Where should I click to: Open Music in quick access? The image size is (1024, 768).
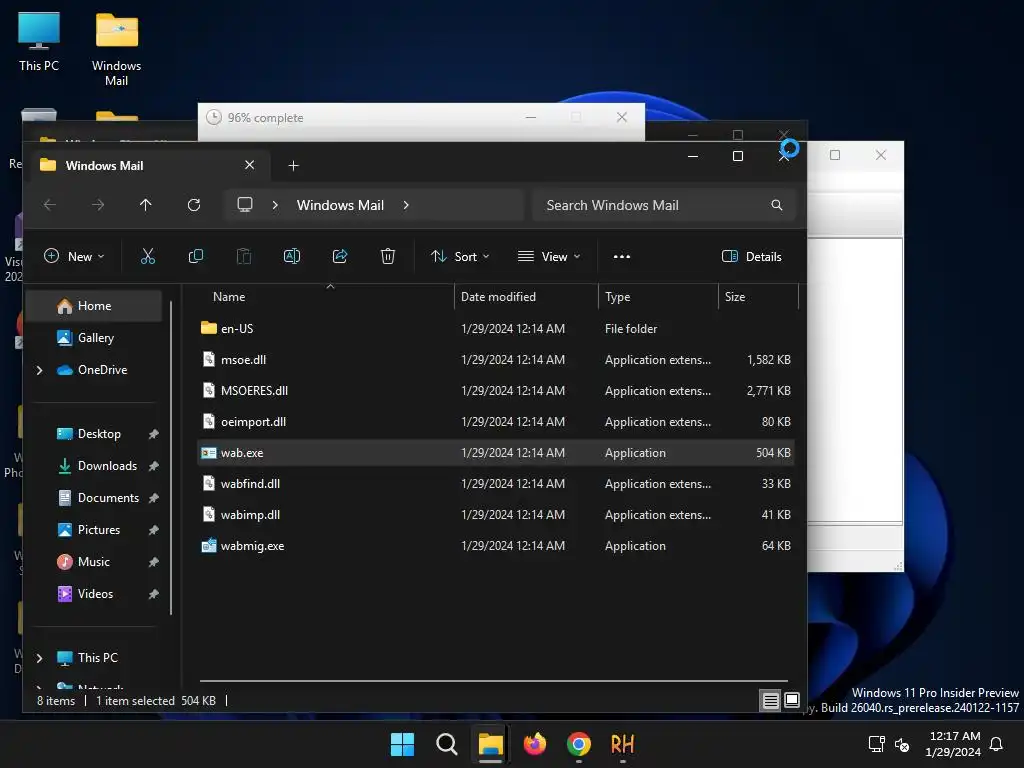pyautogui.click(x=94, y=562)
